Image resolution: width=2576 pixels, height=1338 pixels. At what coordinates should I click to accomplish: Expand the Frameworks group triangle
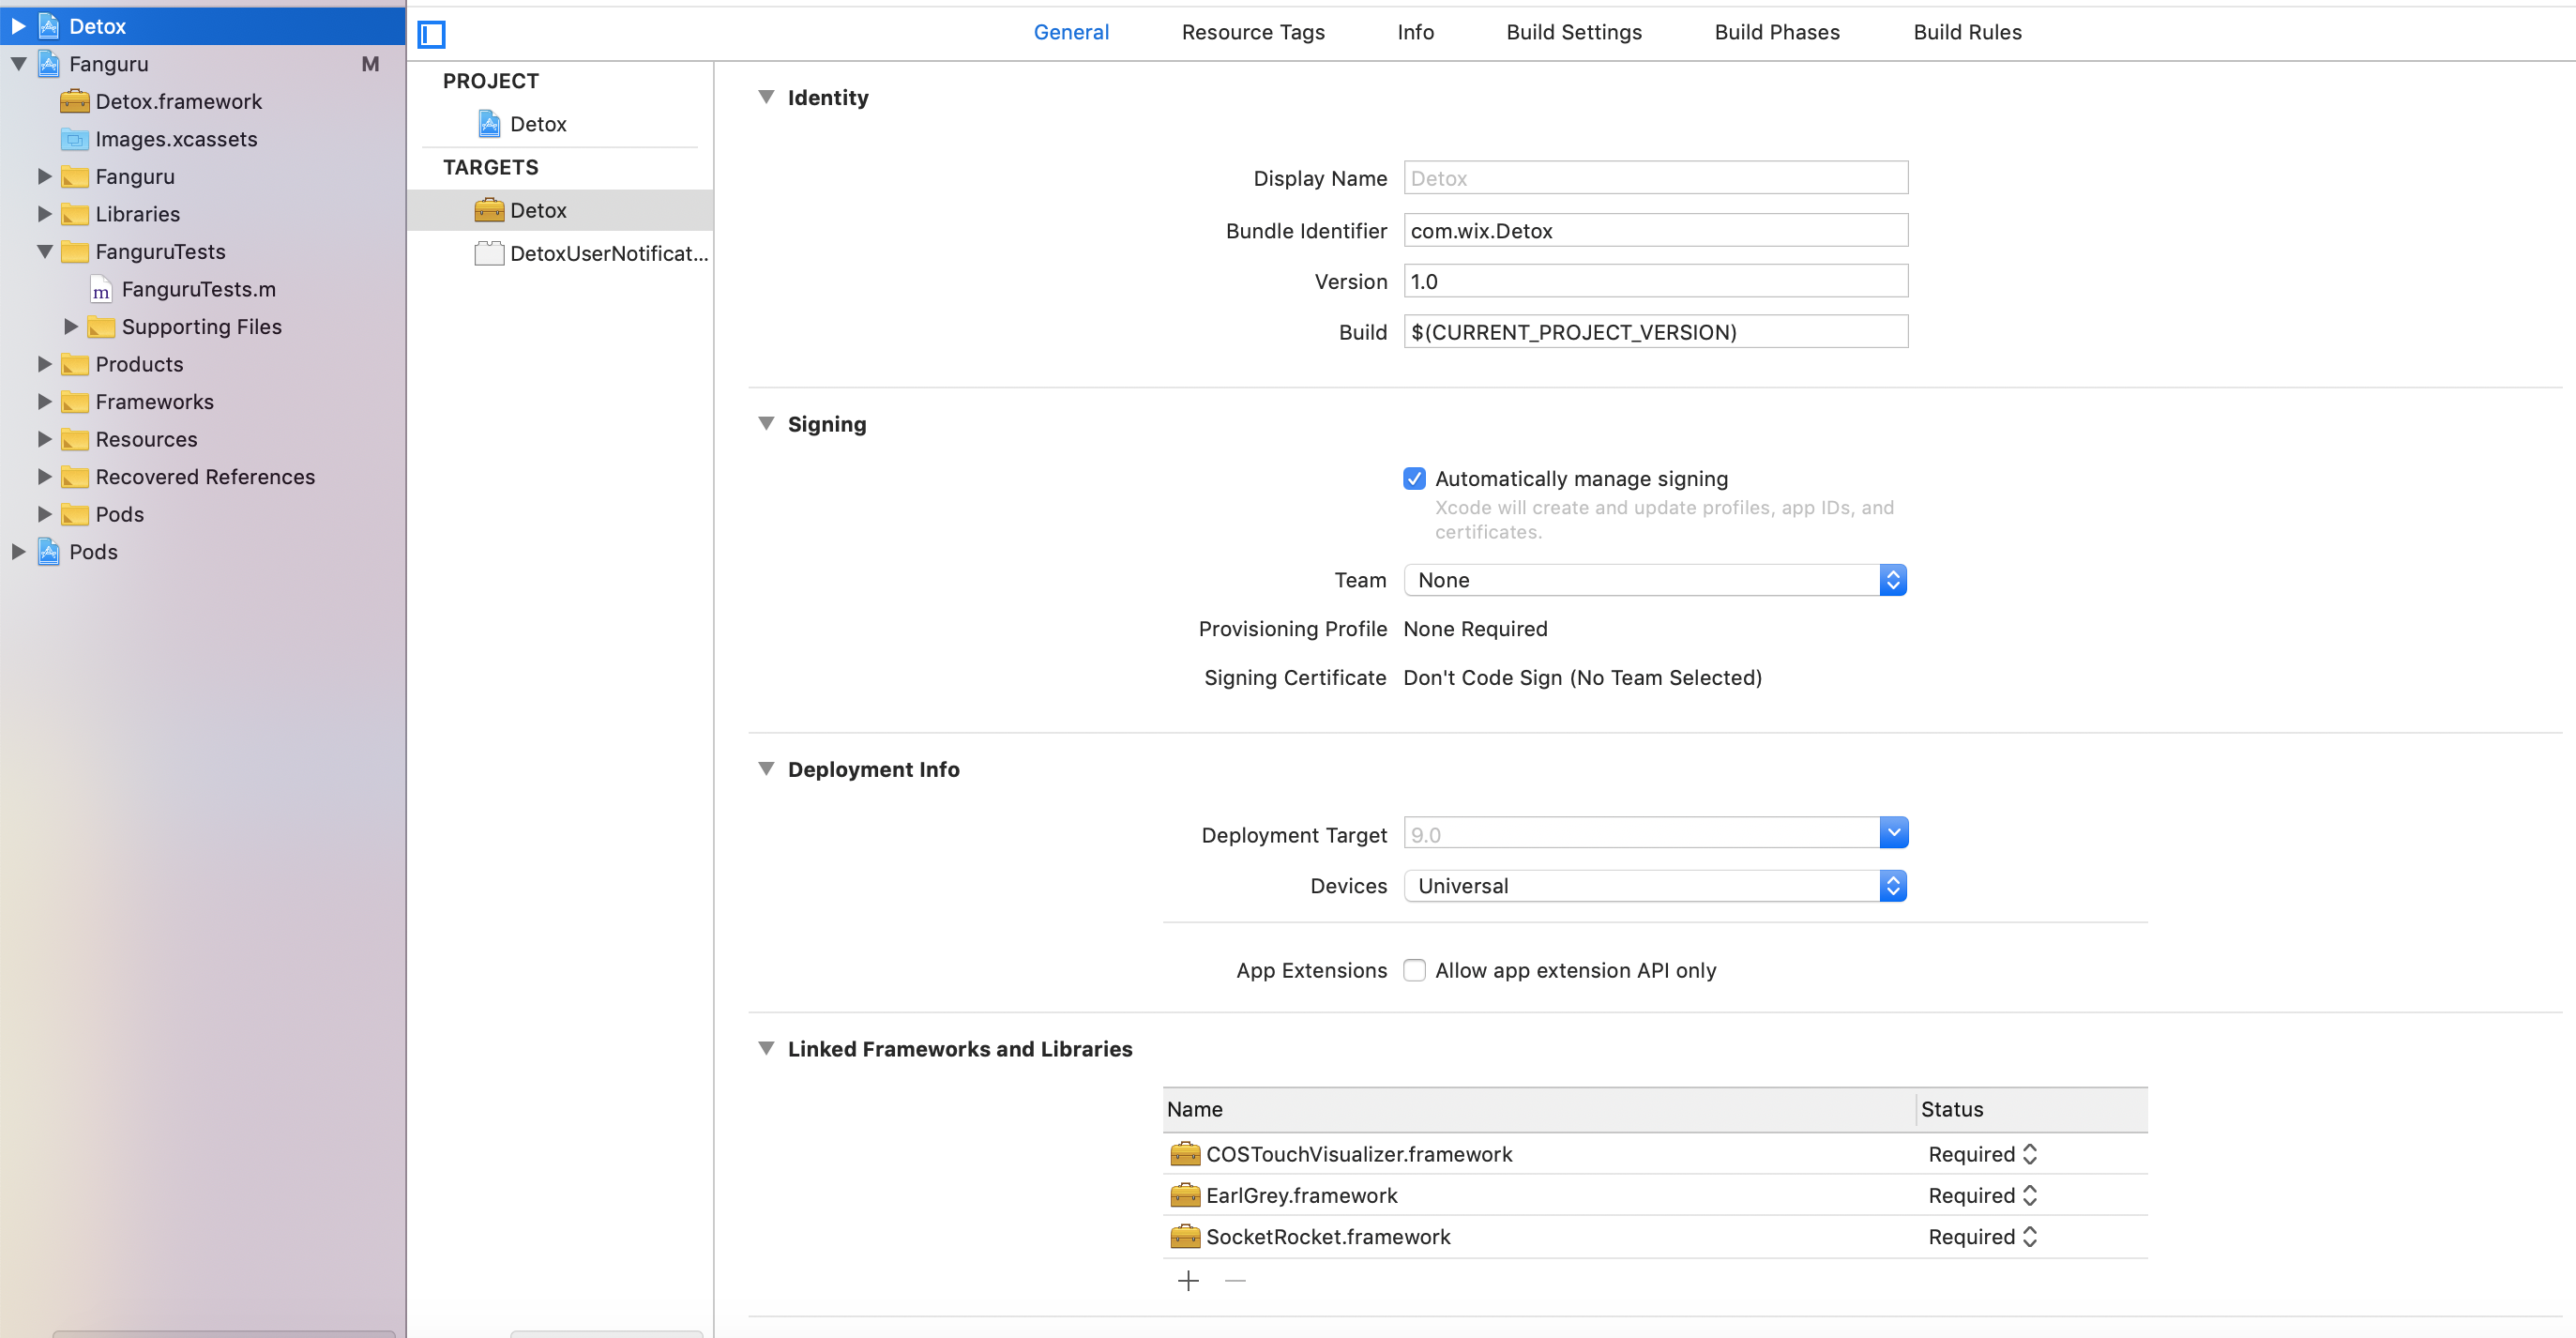click(x=45, y=401)
